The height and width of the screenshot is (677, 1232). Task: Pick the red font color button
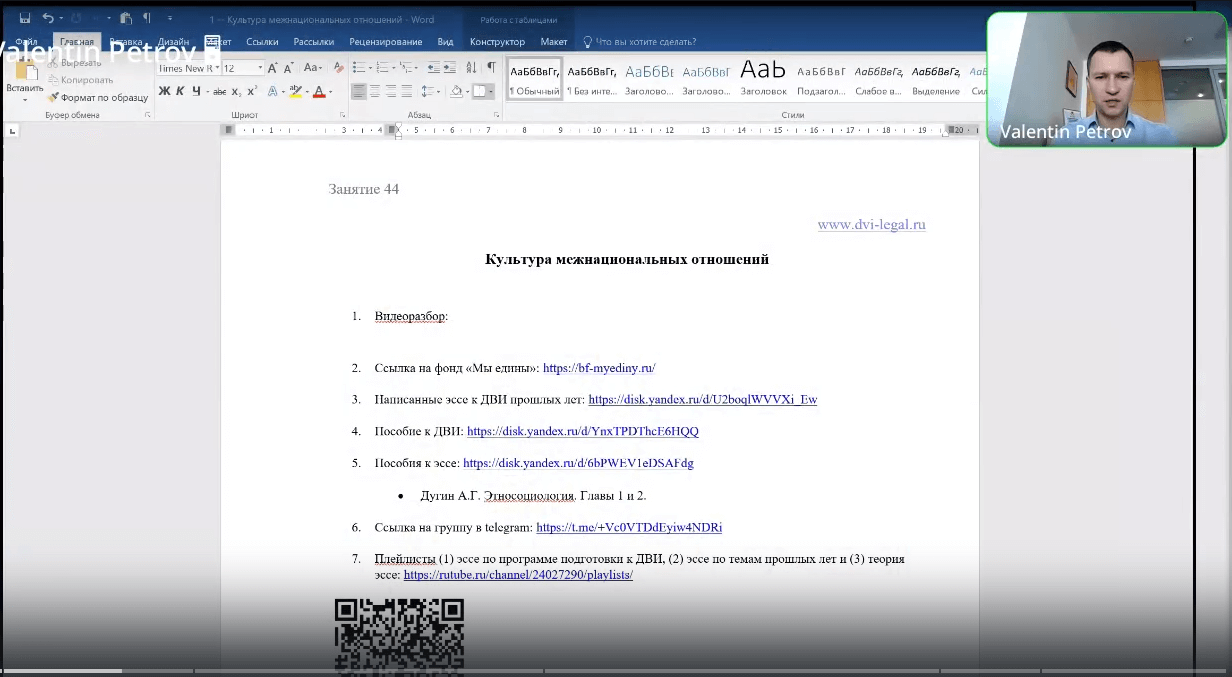pyautogui.click(x=318, y=91)
